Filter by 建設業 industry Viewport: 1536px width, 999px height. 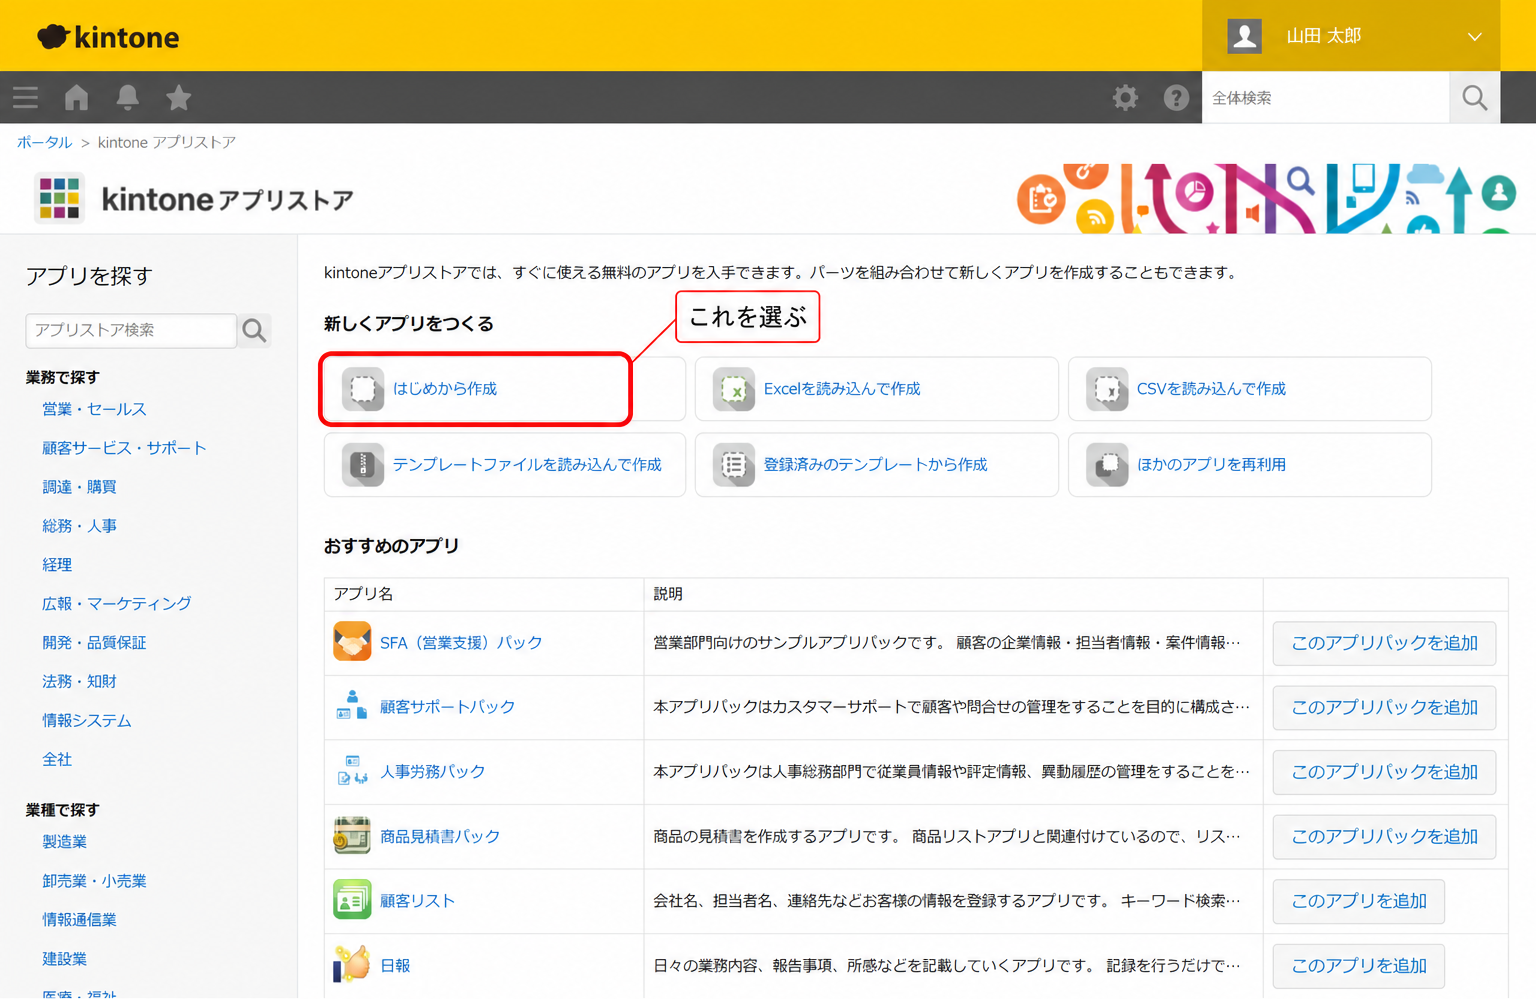point(64,959)
